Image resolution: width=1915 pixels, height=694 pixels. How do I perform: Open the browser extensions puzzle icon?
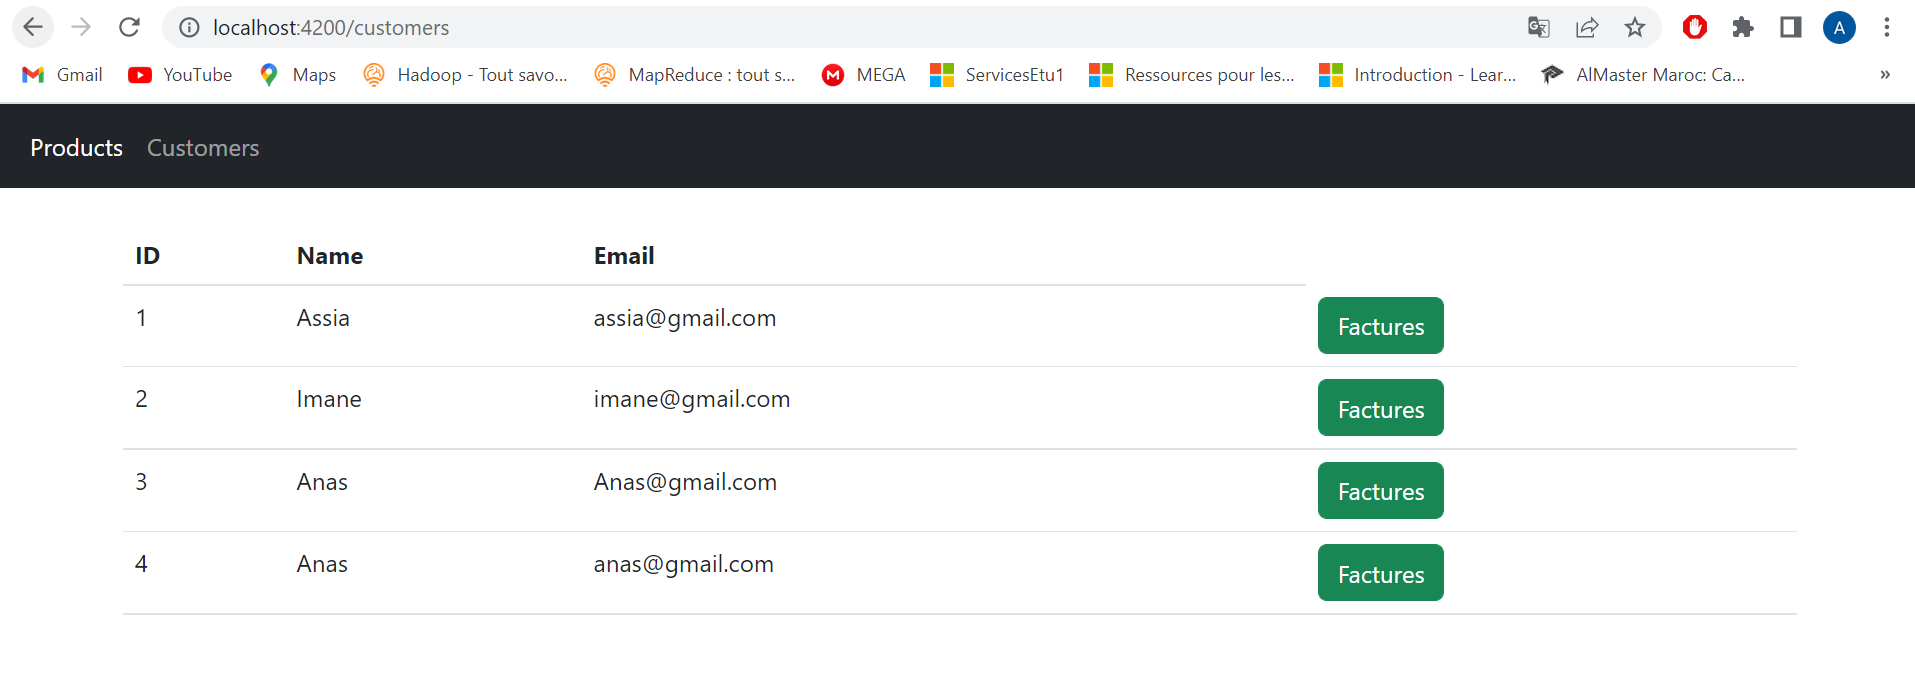click(x=1742, y=27)
